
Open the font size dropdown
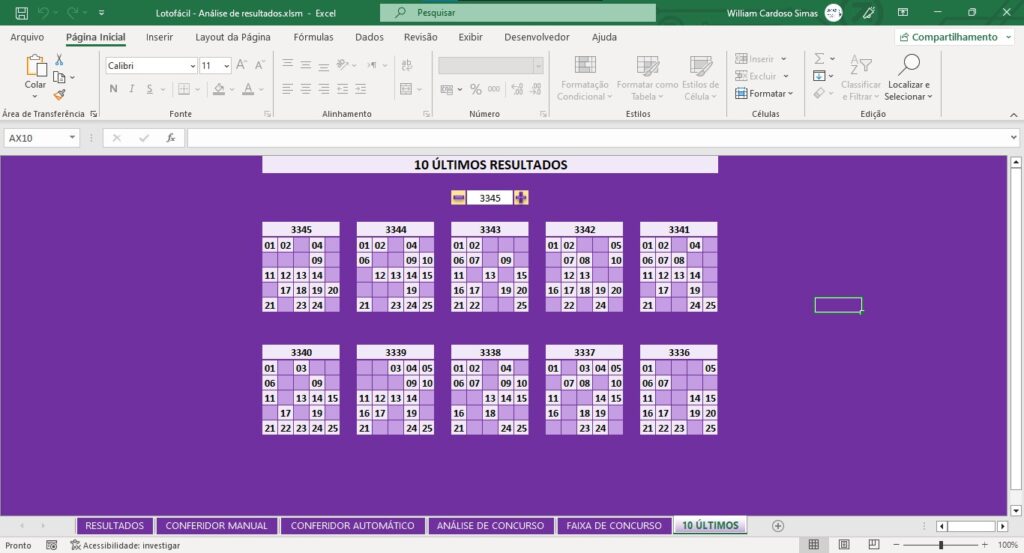pos(227,66)
